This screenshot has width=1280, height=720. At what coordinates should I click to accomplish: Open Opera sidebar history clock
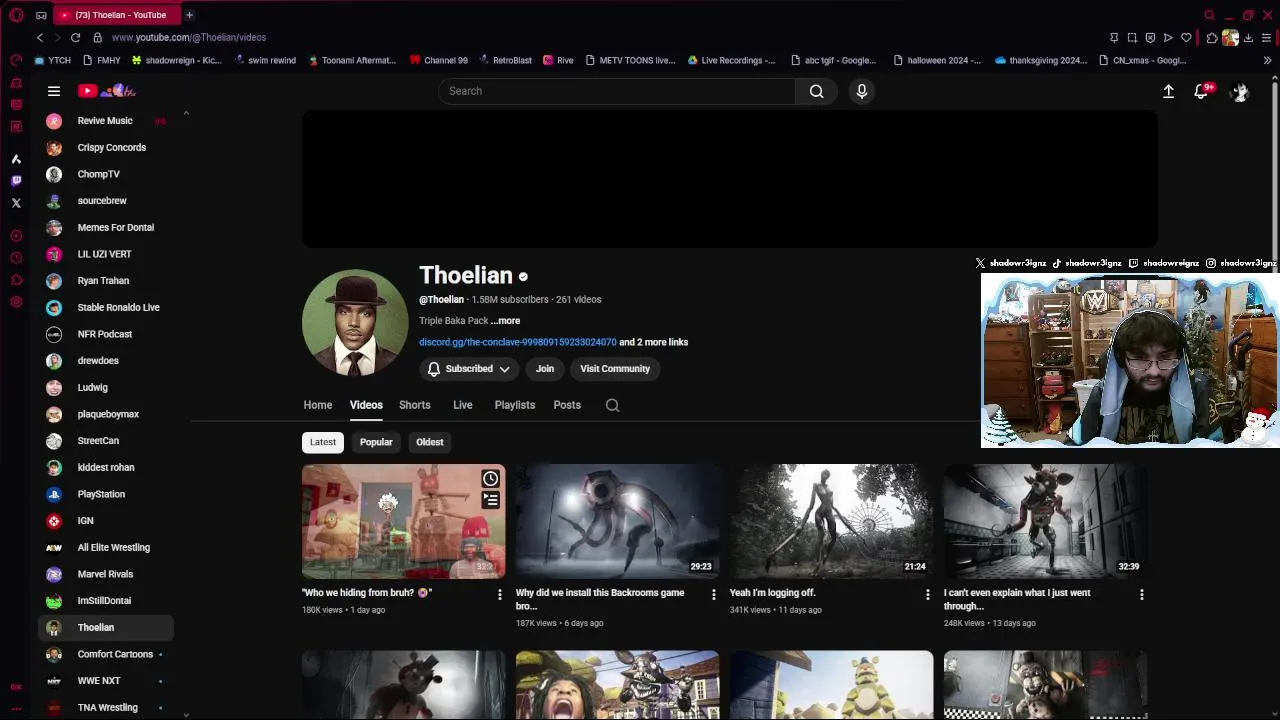16,258
